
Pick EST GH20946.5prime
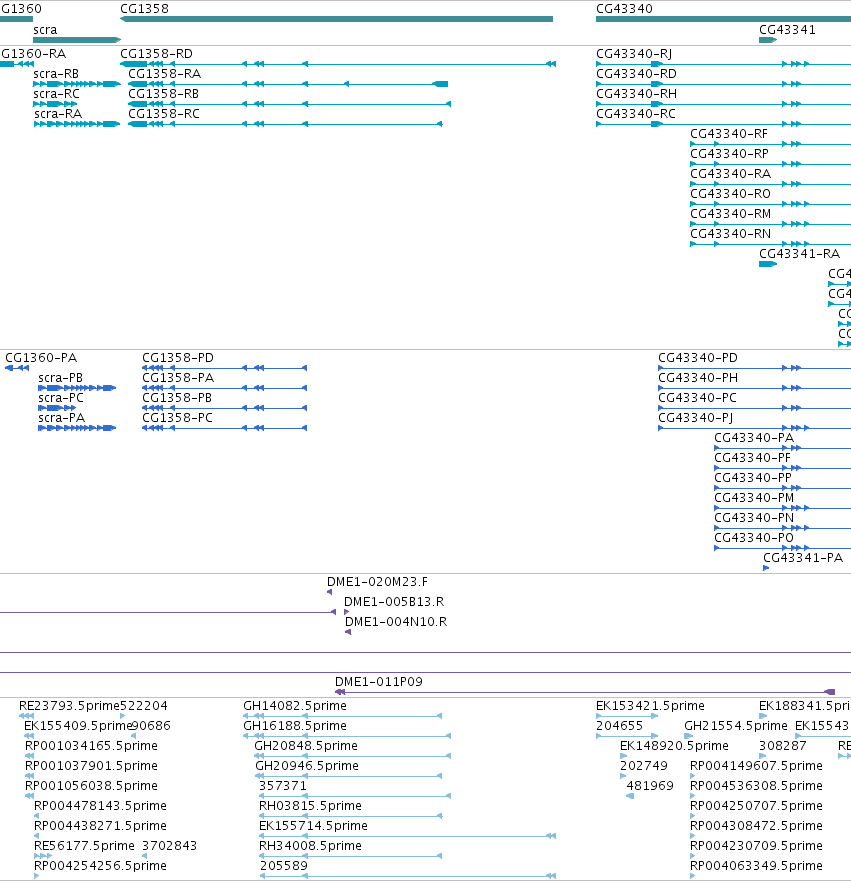click(x=307, y=766)
